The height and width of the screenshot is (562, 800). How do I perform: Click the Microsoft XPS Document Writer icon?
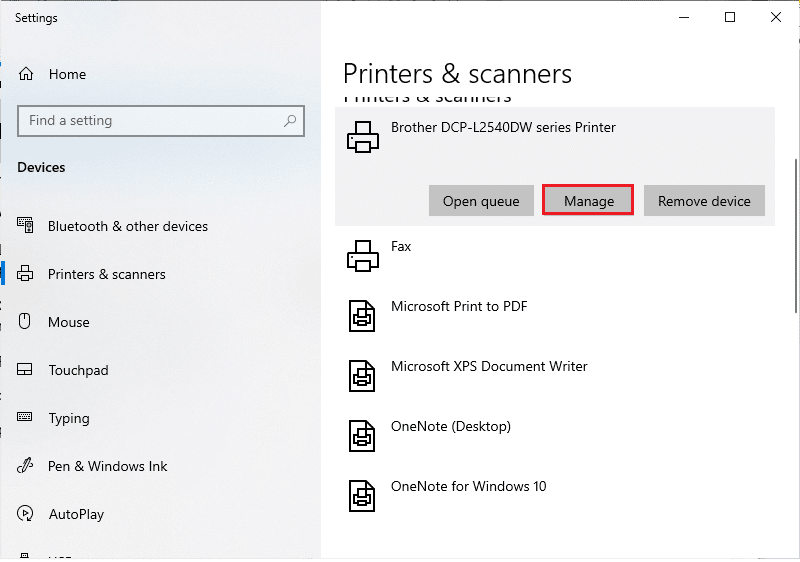tap(362, 376)
